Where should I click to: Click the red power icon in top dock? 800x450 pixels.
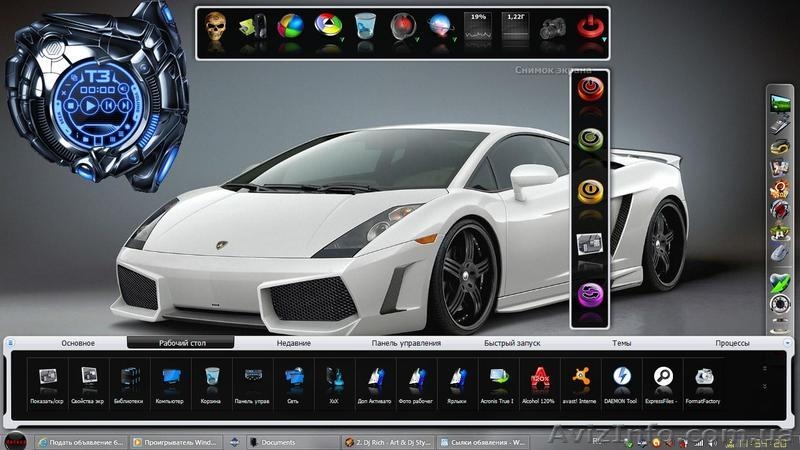[x=590, y=26]
